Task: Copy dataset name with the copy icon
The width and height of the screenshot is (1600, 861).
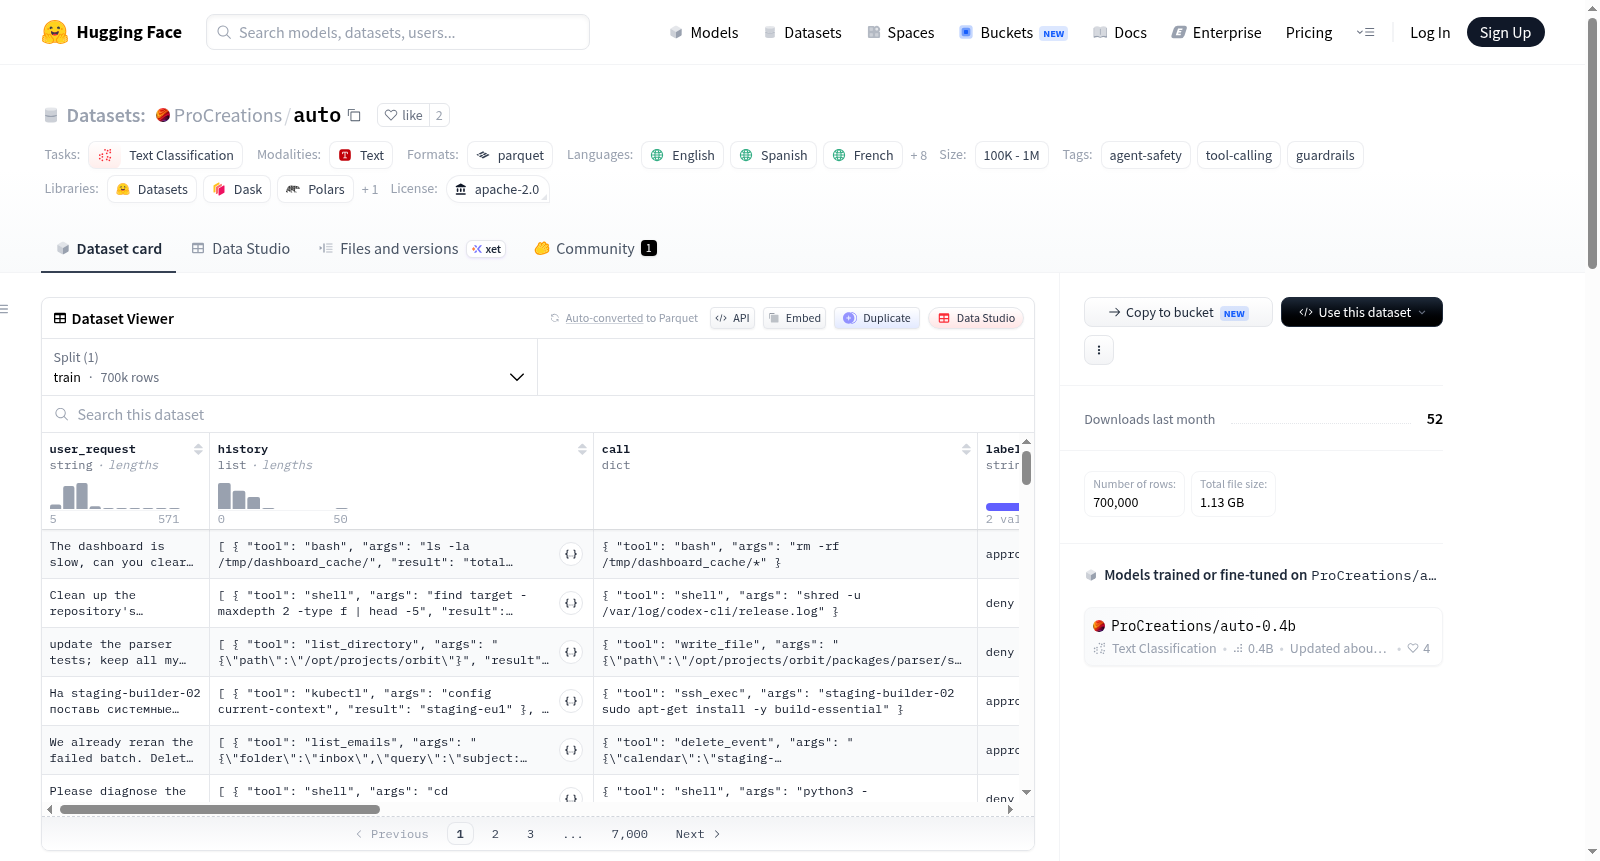Action: pos(354,115)
